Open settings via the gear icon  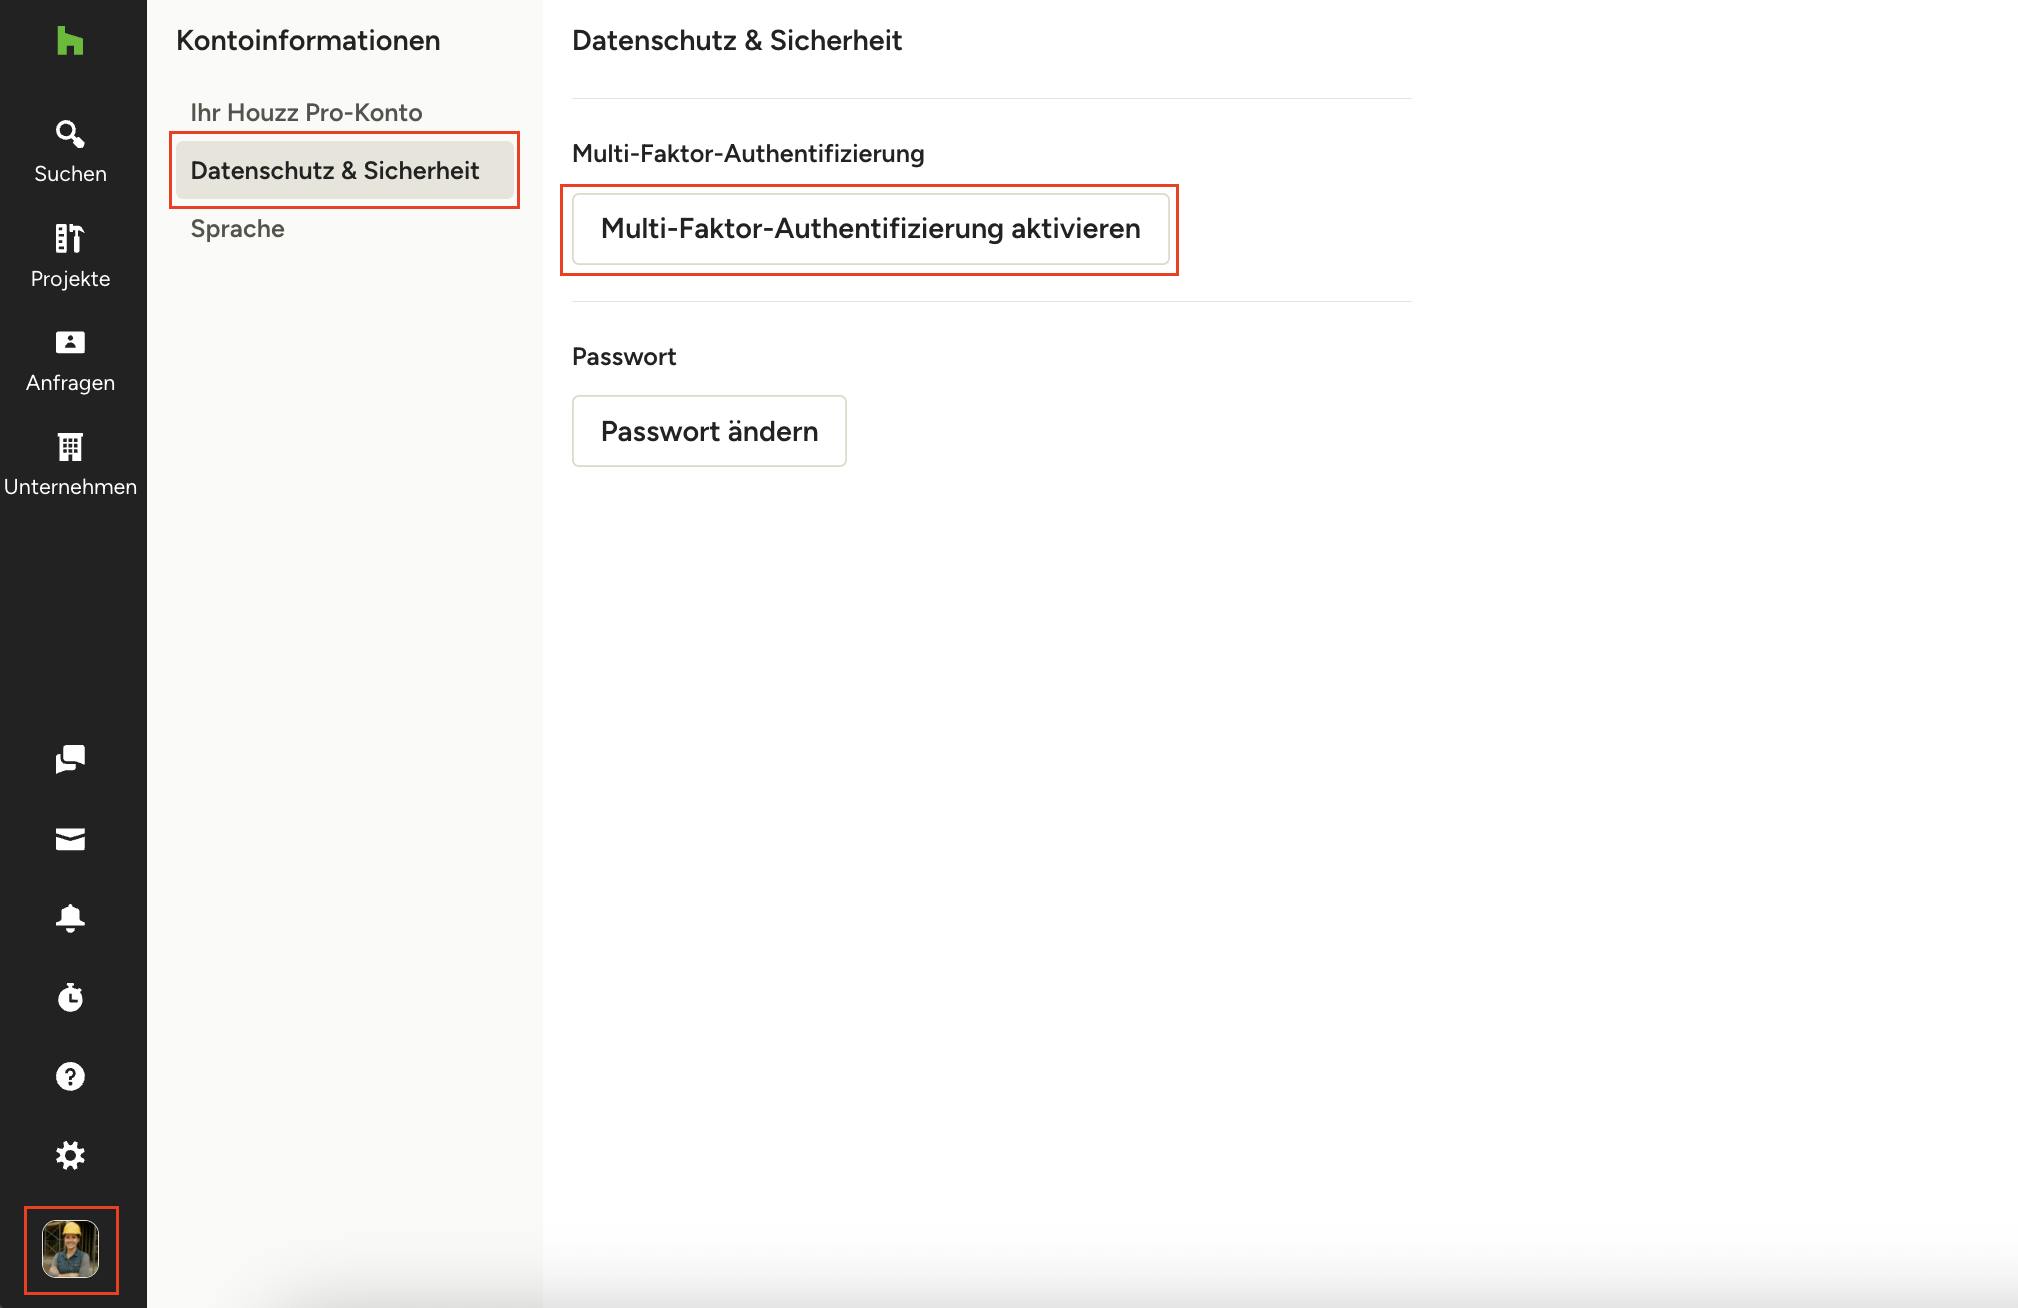(69, 1155)
